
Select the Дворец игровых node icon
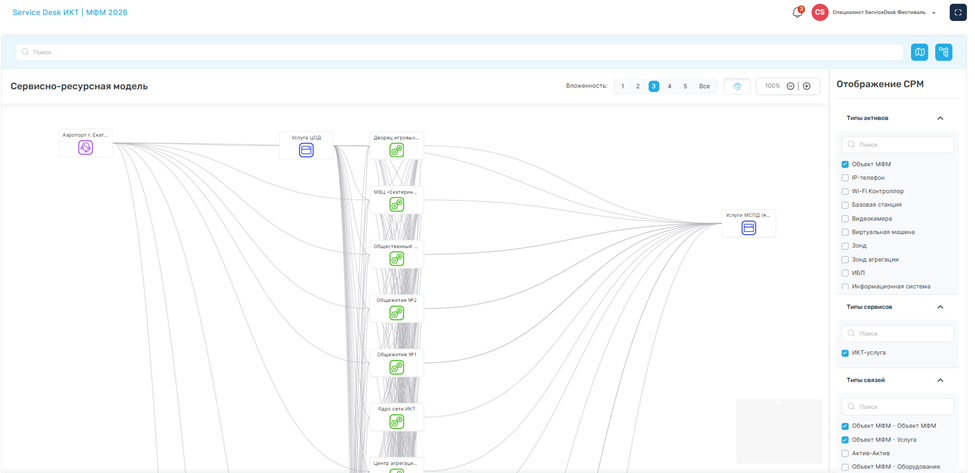[x=397, y=150]
